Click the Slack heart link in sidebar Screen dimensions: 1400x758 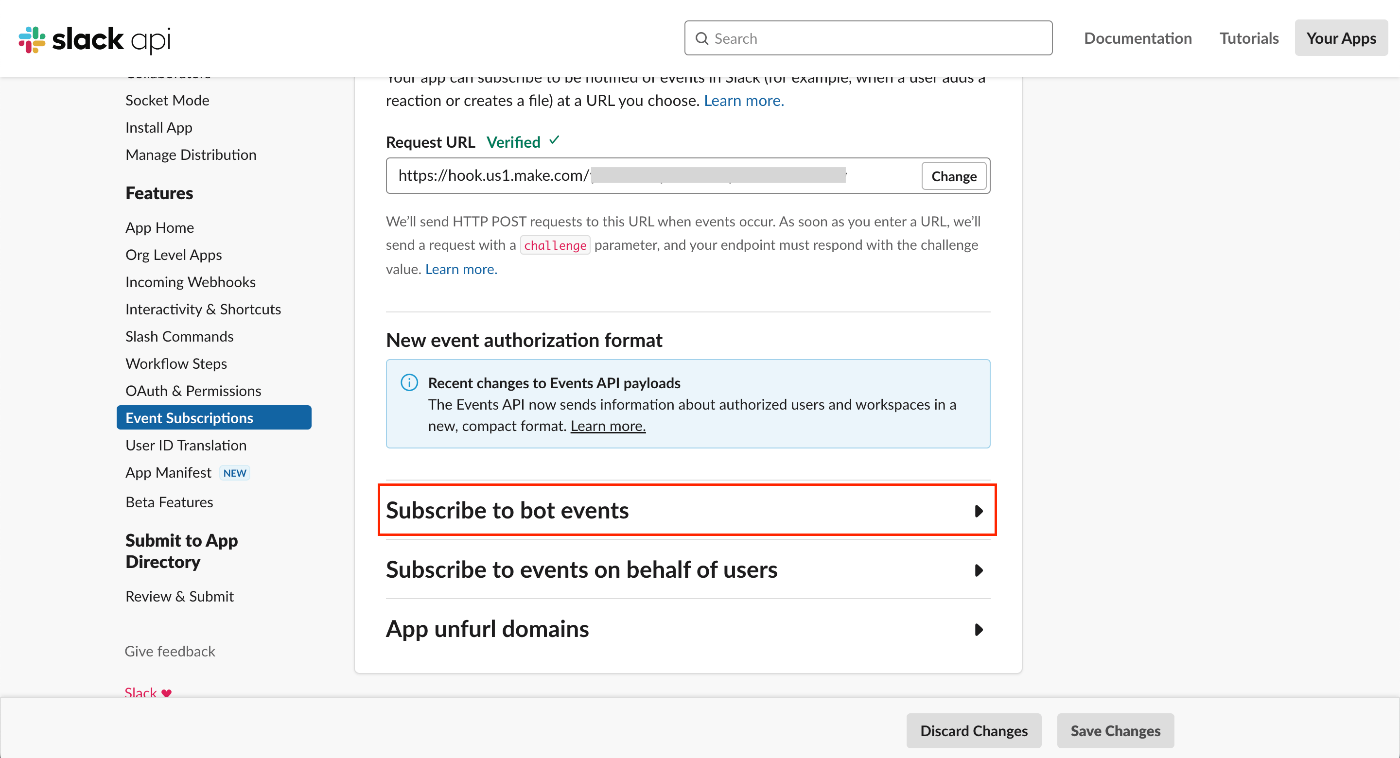(x=148, y=692)
